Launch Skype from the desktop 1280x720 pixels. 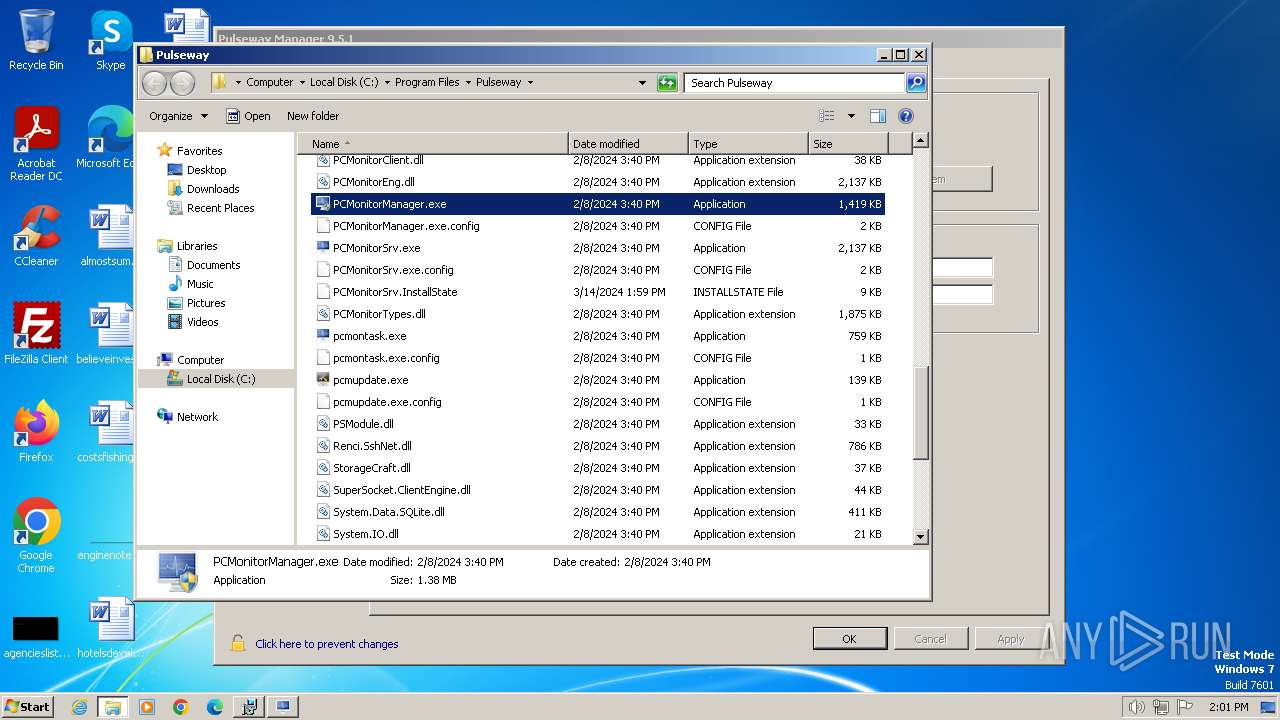point(110,40)
